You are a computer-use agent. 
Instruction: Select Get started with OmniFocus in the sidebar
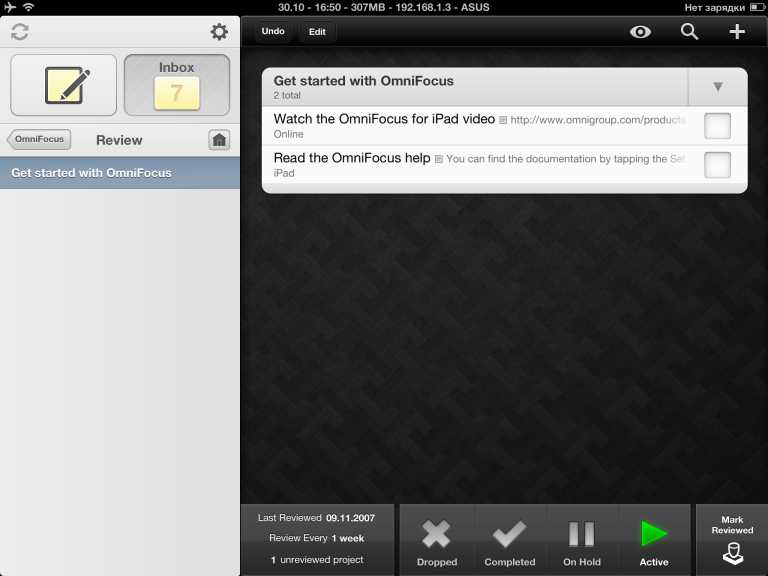coord(120,173)
